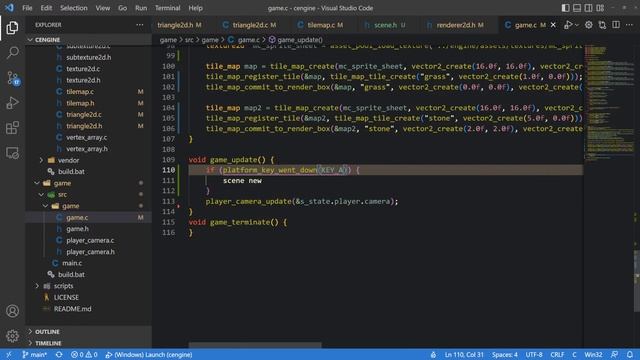The image size is (640, 360).
Task: Open editor more actions ellipsis
Action: click(629, 25)
